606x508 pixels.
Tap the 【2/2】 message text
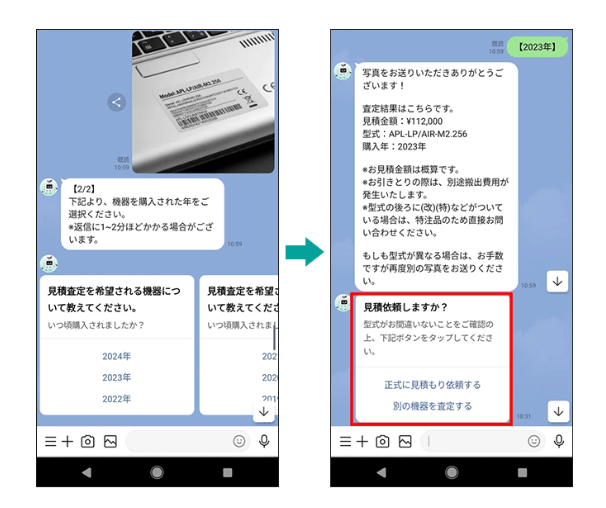[x=141, y=214]
